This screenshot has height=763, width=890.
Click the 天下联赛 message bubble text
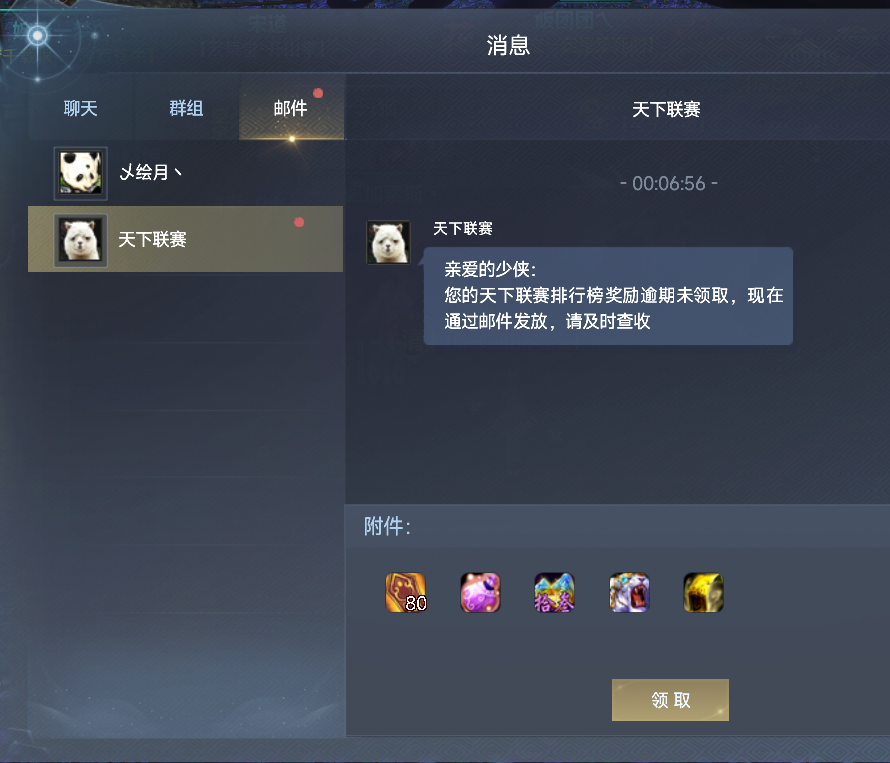608,296
